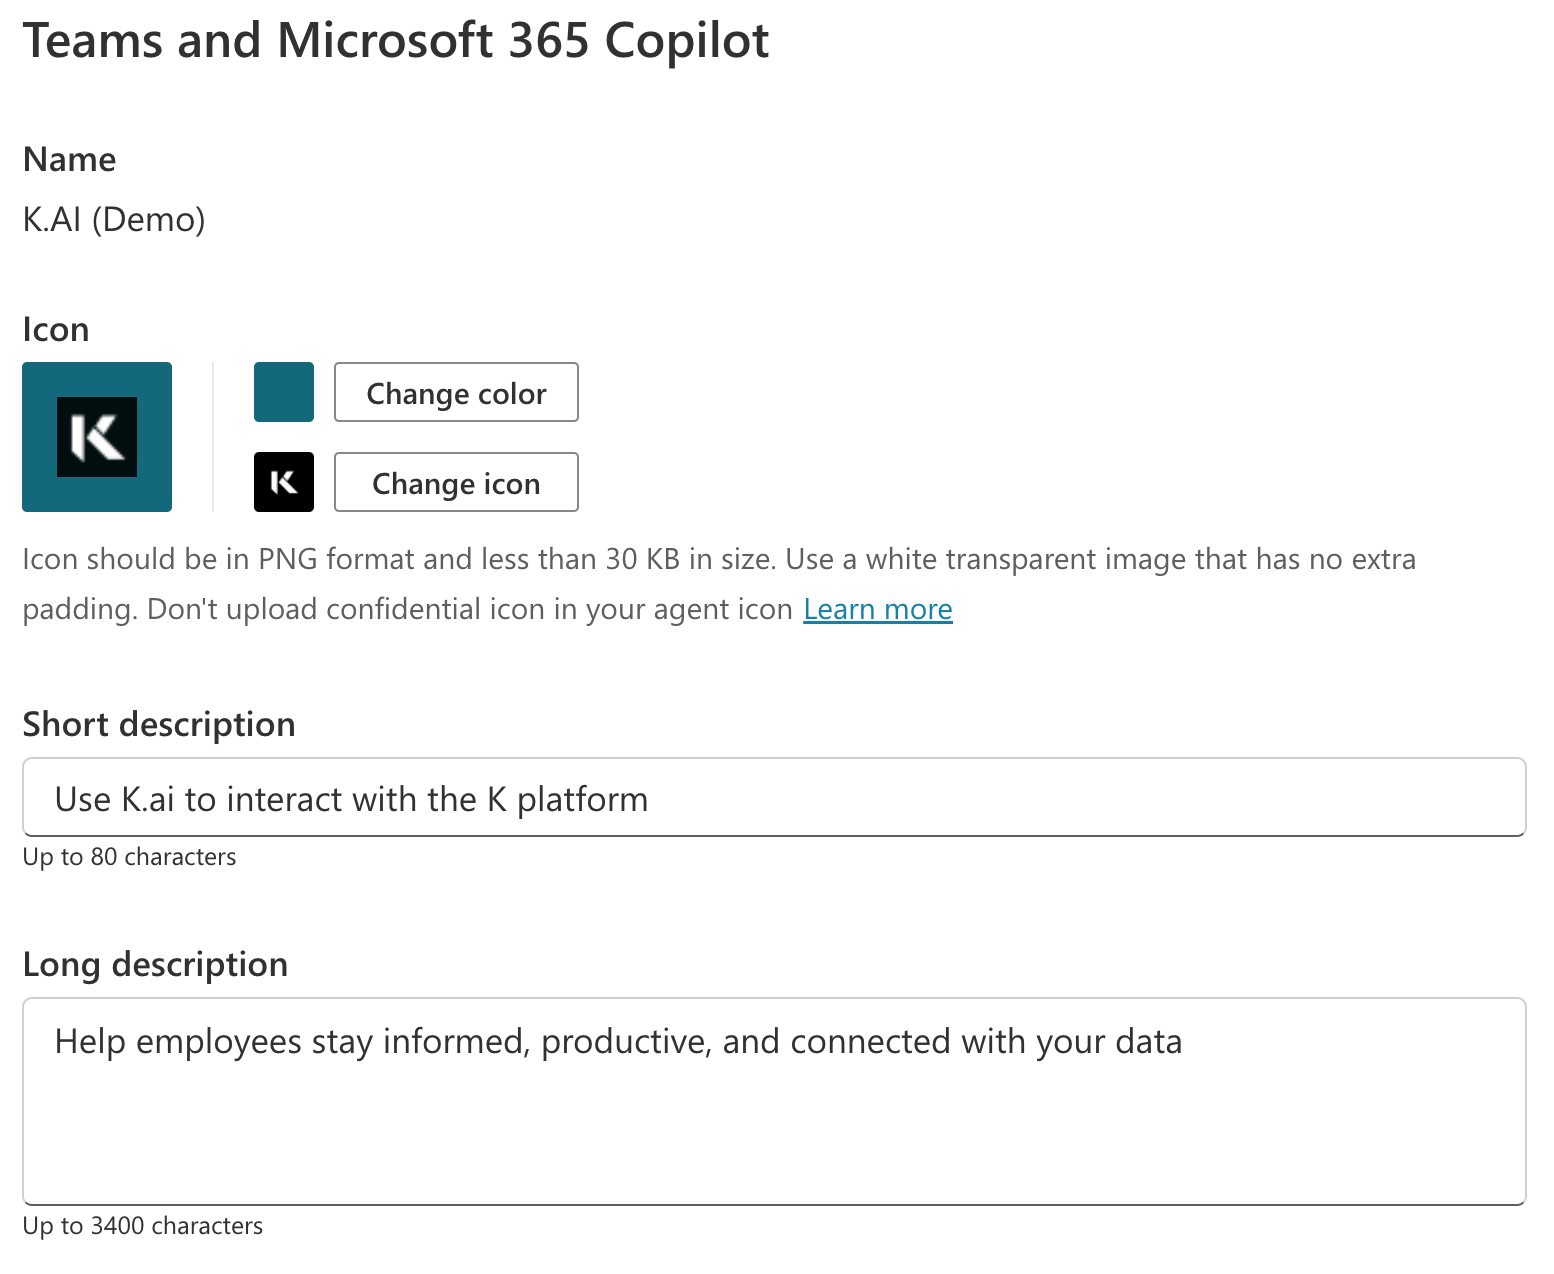The width and height of the screenshot is (1554, 1274).
Task: Select the small black K icon thumbnail
Action: 284,482
